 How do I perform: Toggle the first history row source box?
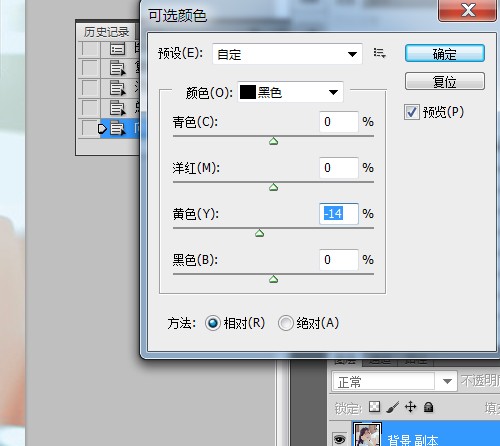click(x=89, y=49)
